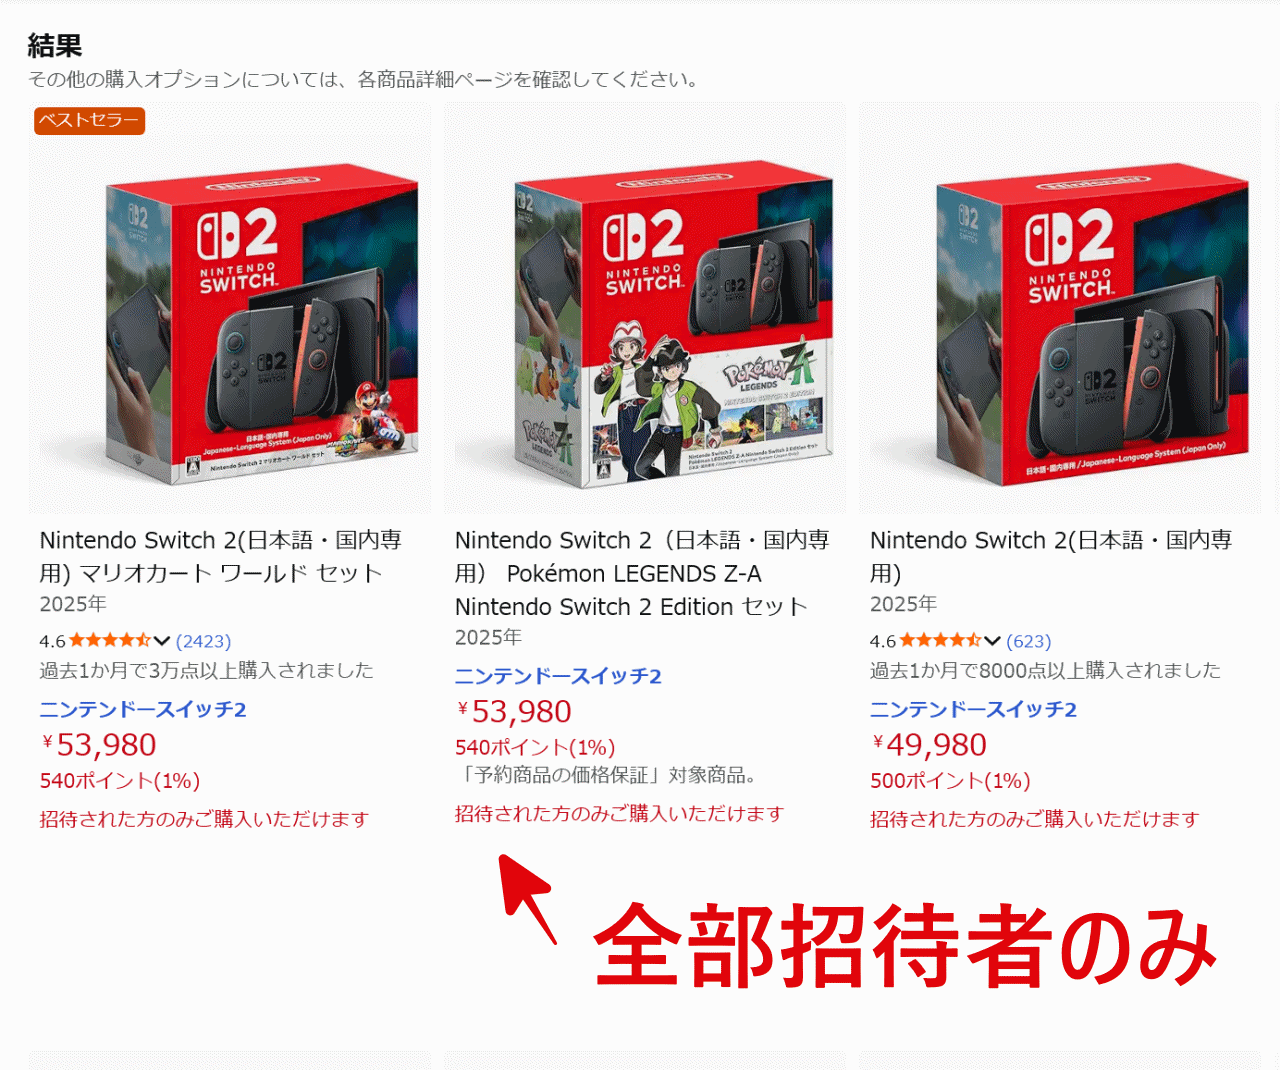Click the ¥49,980 price
This screenshot has height=1070, width=1280.
pyautogui.click(x=929, y=745)
